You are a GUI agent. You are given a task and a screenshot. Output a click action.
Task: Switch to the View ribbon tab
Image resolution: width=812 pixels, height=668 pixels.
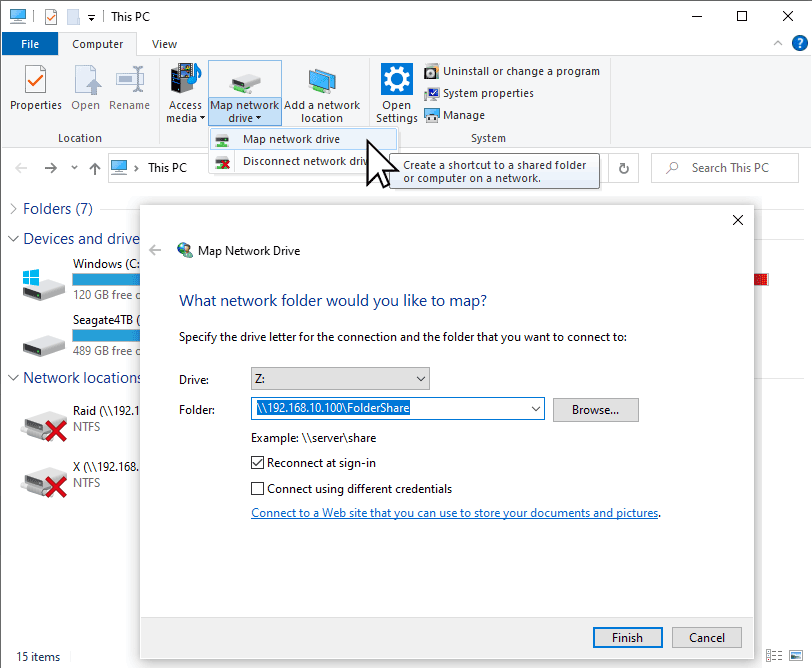pyautogui.click(x=164, y=44)
